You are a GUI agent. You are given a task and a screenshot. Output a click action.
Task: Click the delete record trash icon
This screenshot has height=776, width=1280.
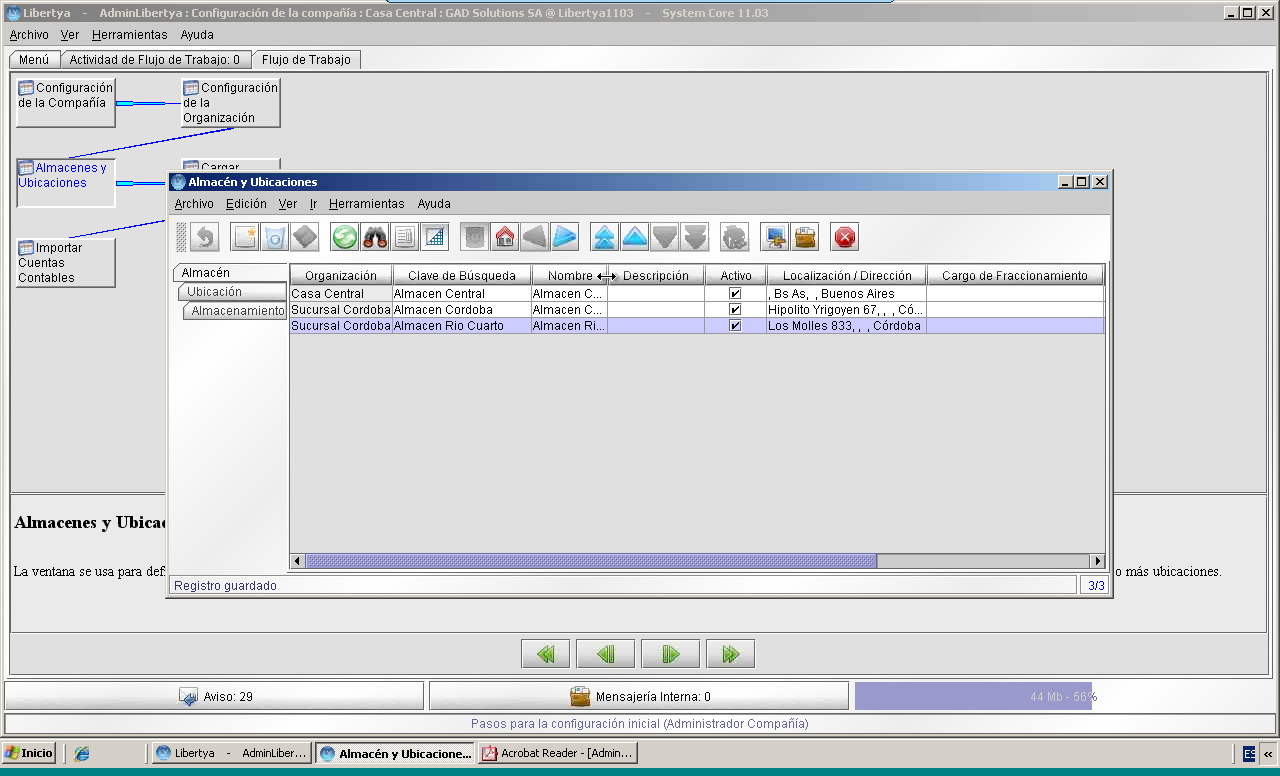[x=275, y=237]
